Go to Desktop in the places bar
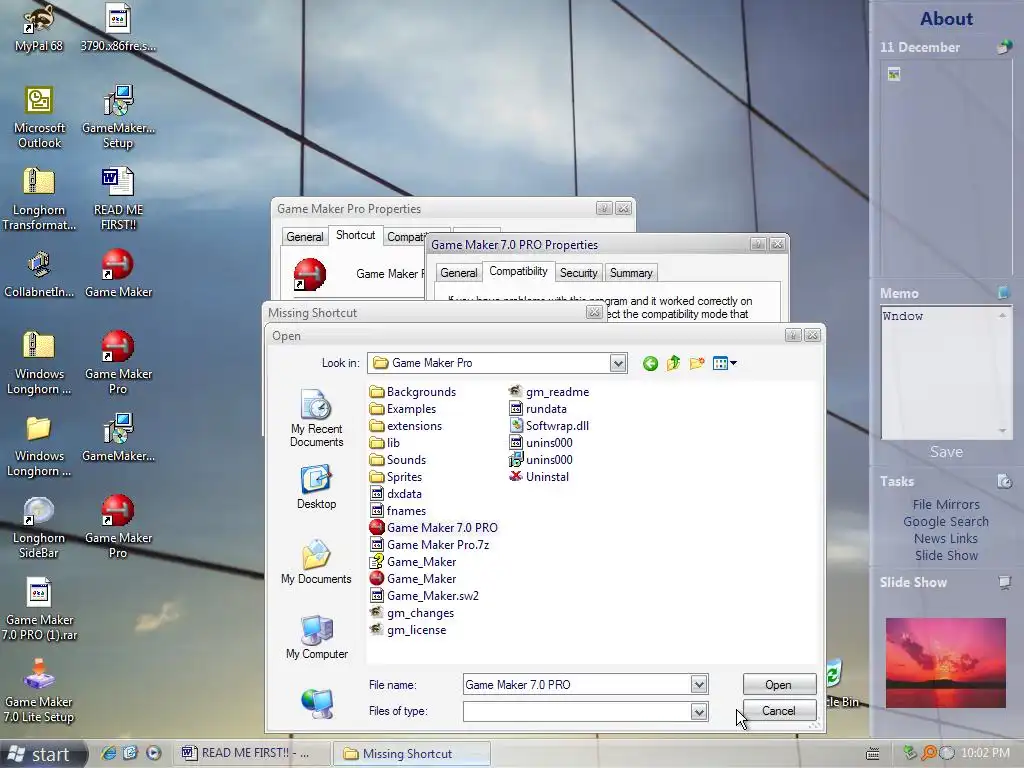 tap(317, 487)
